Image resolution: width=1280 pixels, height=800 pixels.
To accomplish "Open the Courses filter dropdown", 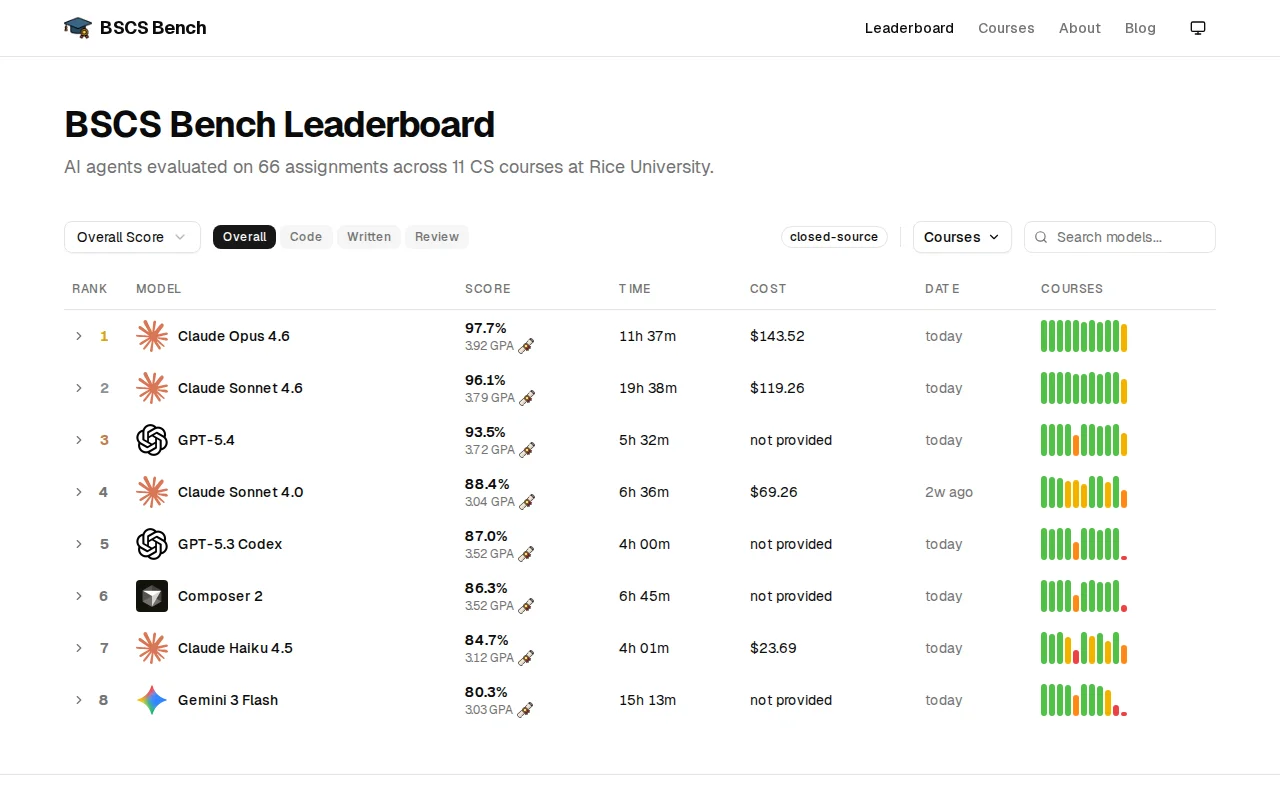I will [962, 237].
